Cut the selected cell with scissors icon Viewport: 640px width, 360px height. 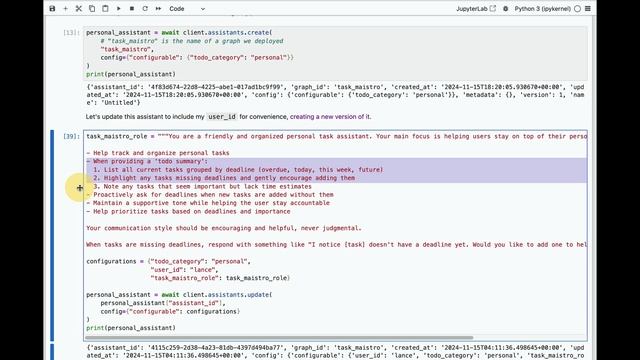pos(79,9)
